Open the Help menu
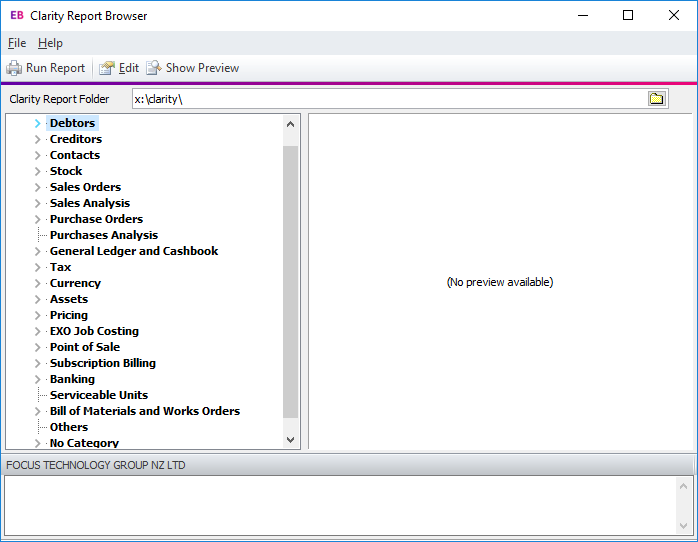The height and width of the screenshot is (542, 698). 50,43
